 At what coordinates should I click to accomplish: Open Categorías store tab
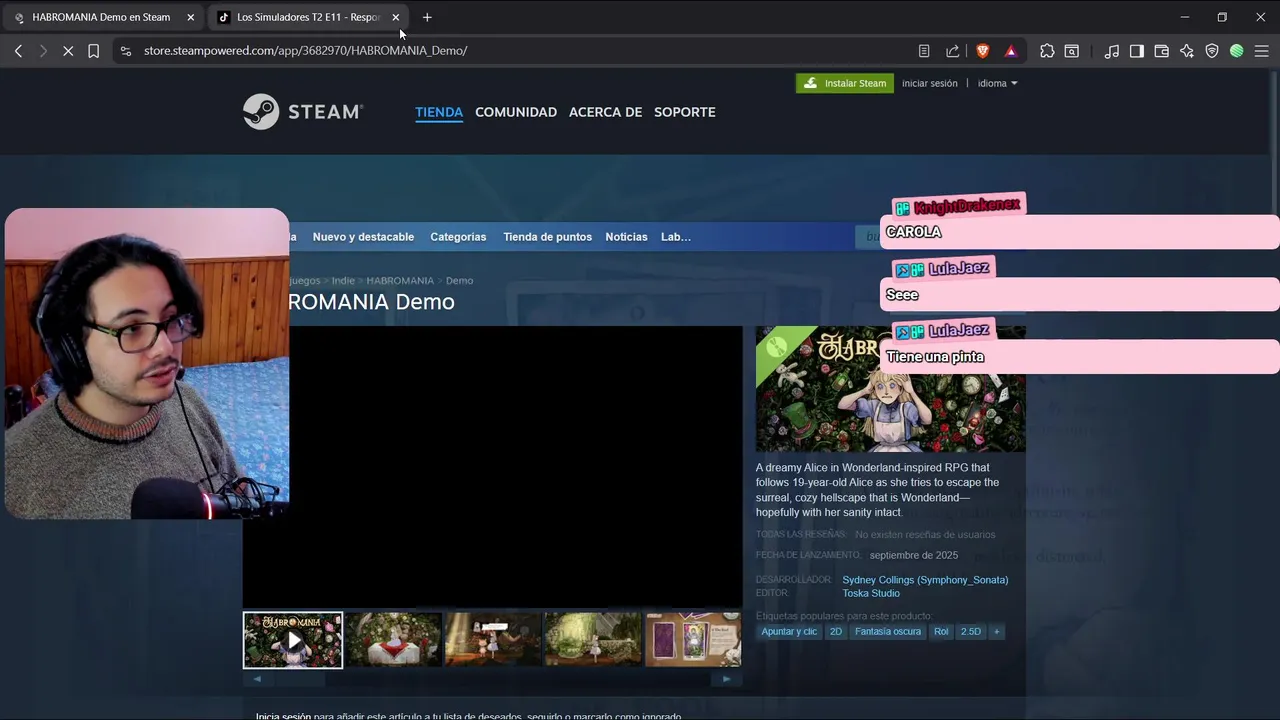(x=458, y=237)
